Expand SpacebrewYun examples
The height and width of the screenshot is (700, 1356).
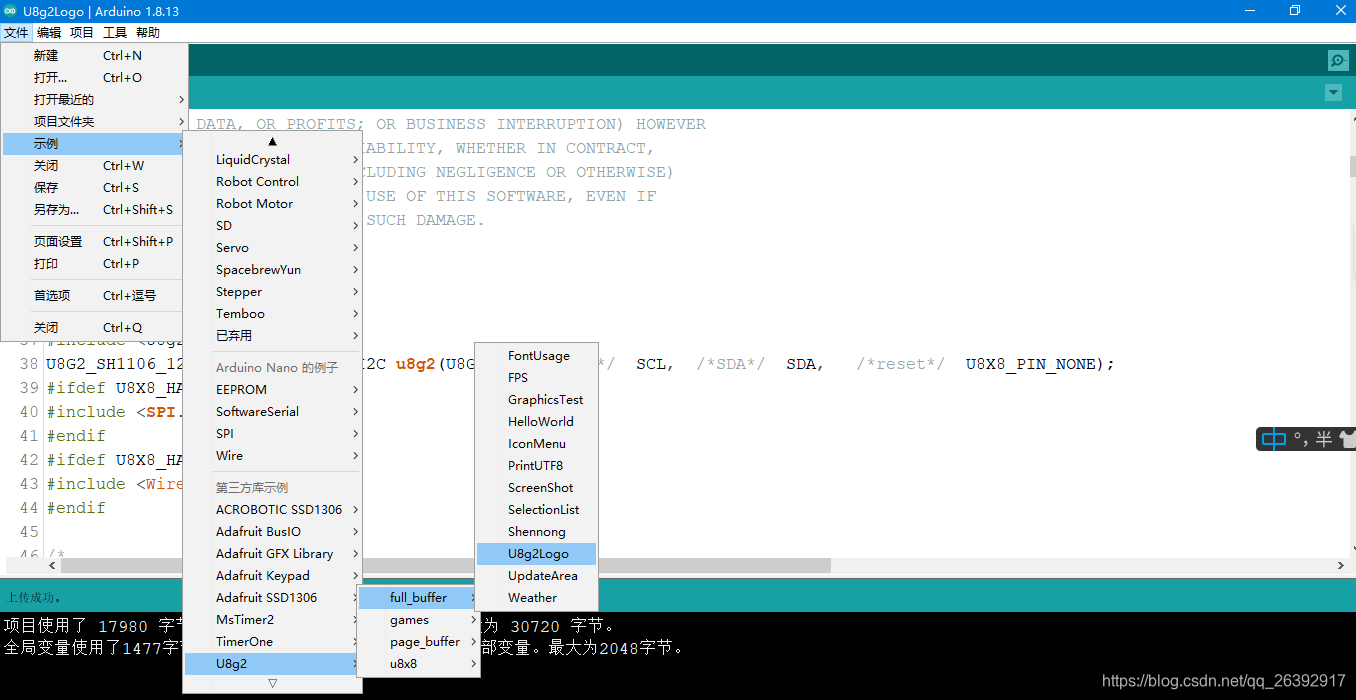[x=272, y=270]
